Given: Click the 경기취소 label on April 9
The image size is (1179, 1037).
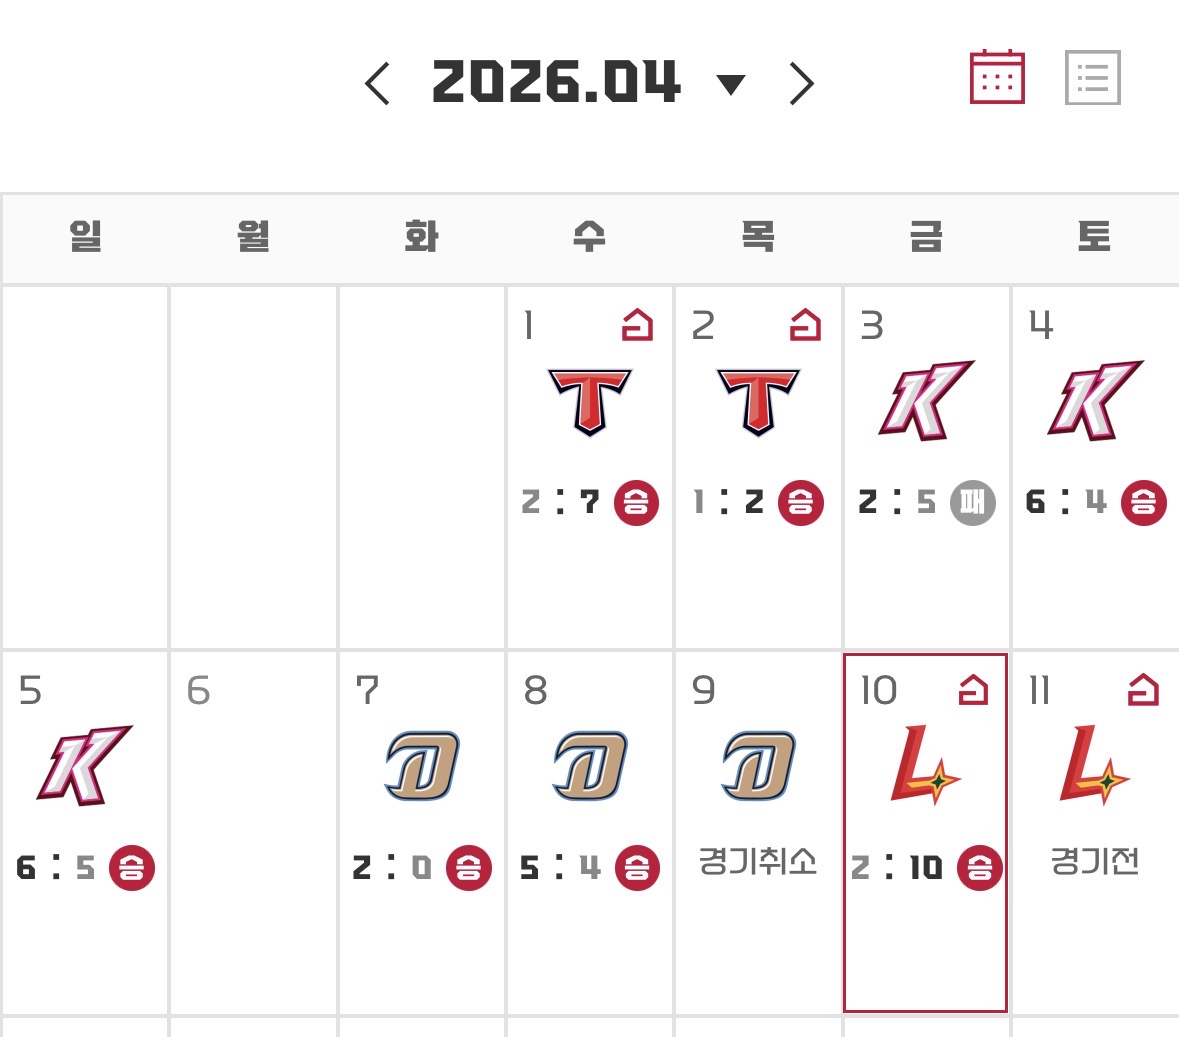Looking at the screenshot, I should (x=757, y=860).
